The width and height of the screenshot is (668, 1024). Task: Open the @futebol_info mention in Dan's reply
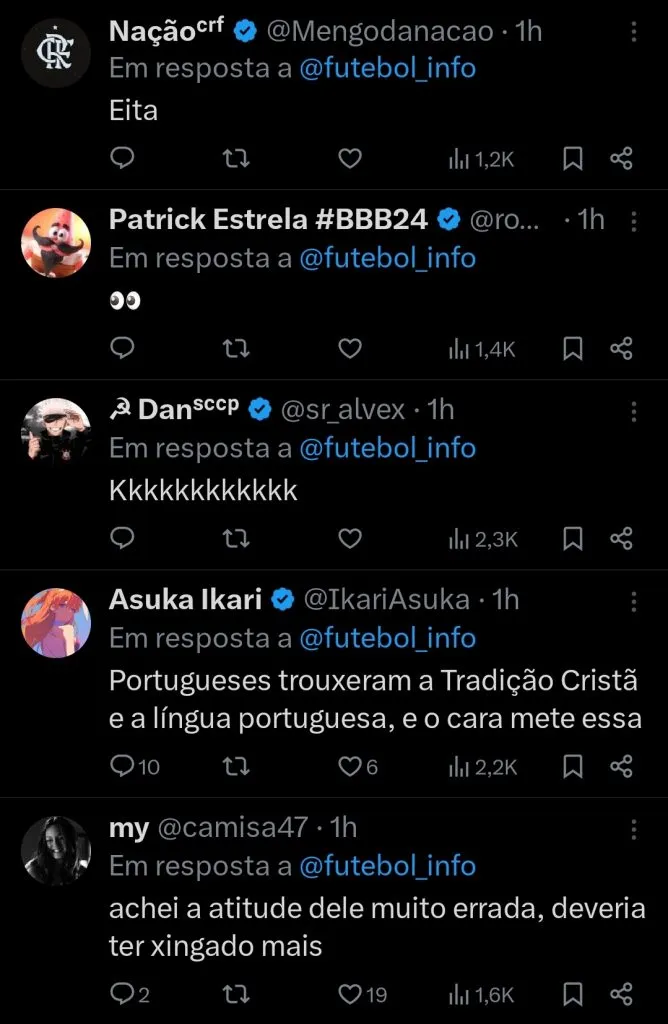coord(387,448)
